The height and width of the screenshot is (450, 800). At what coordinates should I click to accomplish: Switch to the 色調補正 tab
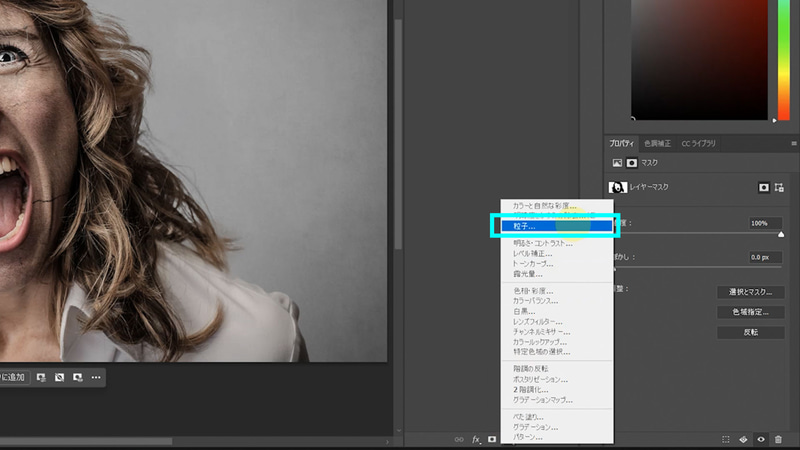tap(657, 143)
